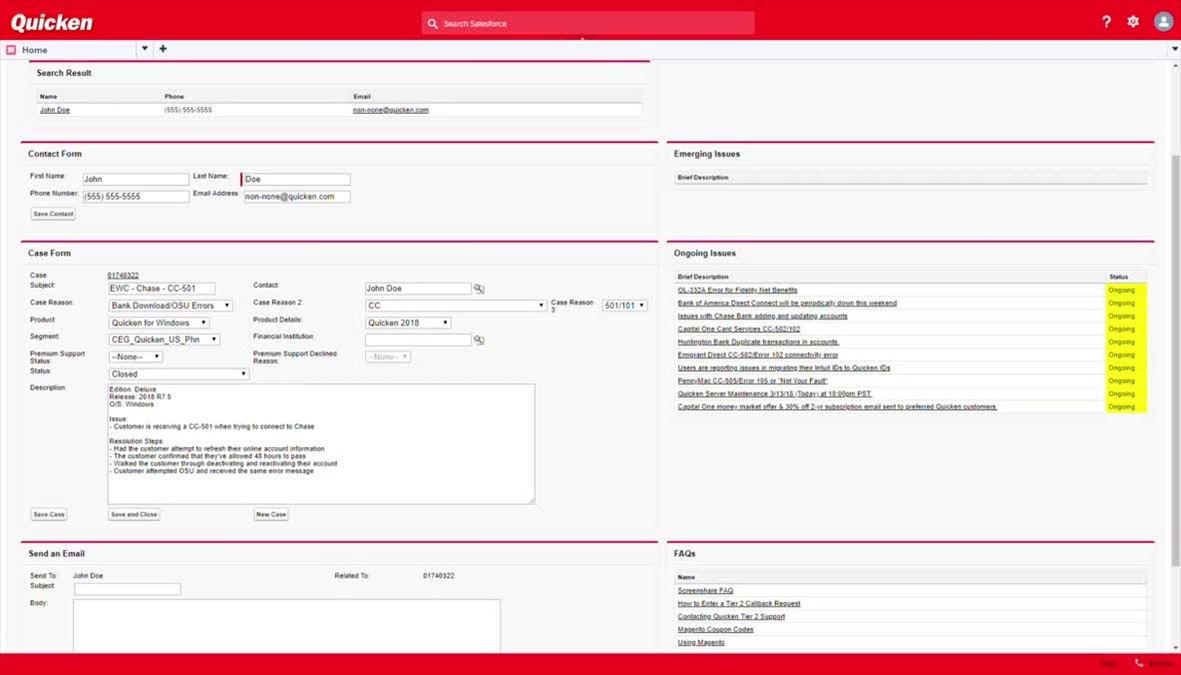Open the Product Details dropdown
This screenshot has width=1181, height=675.
(x=408, y=323)
